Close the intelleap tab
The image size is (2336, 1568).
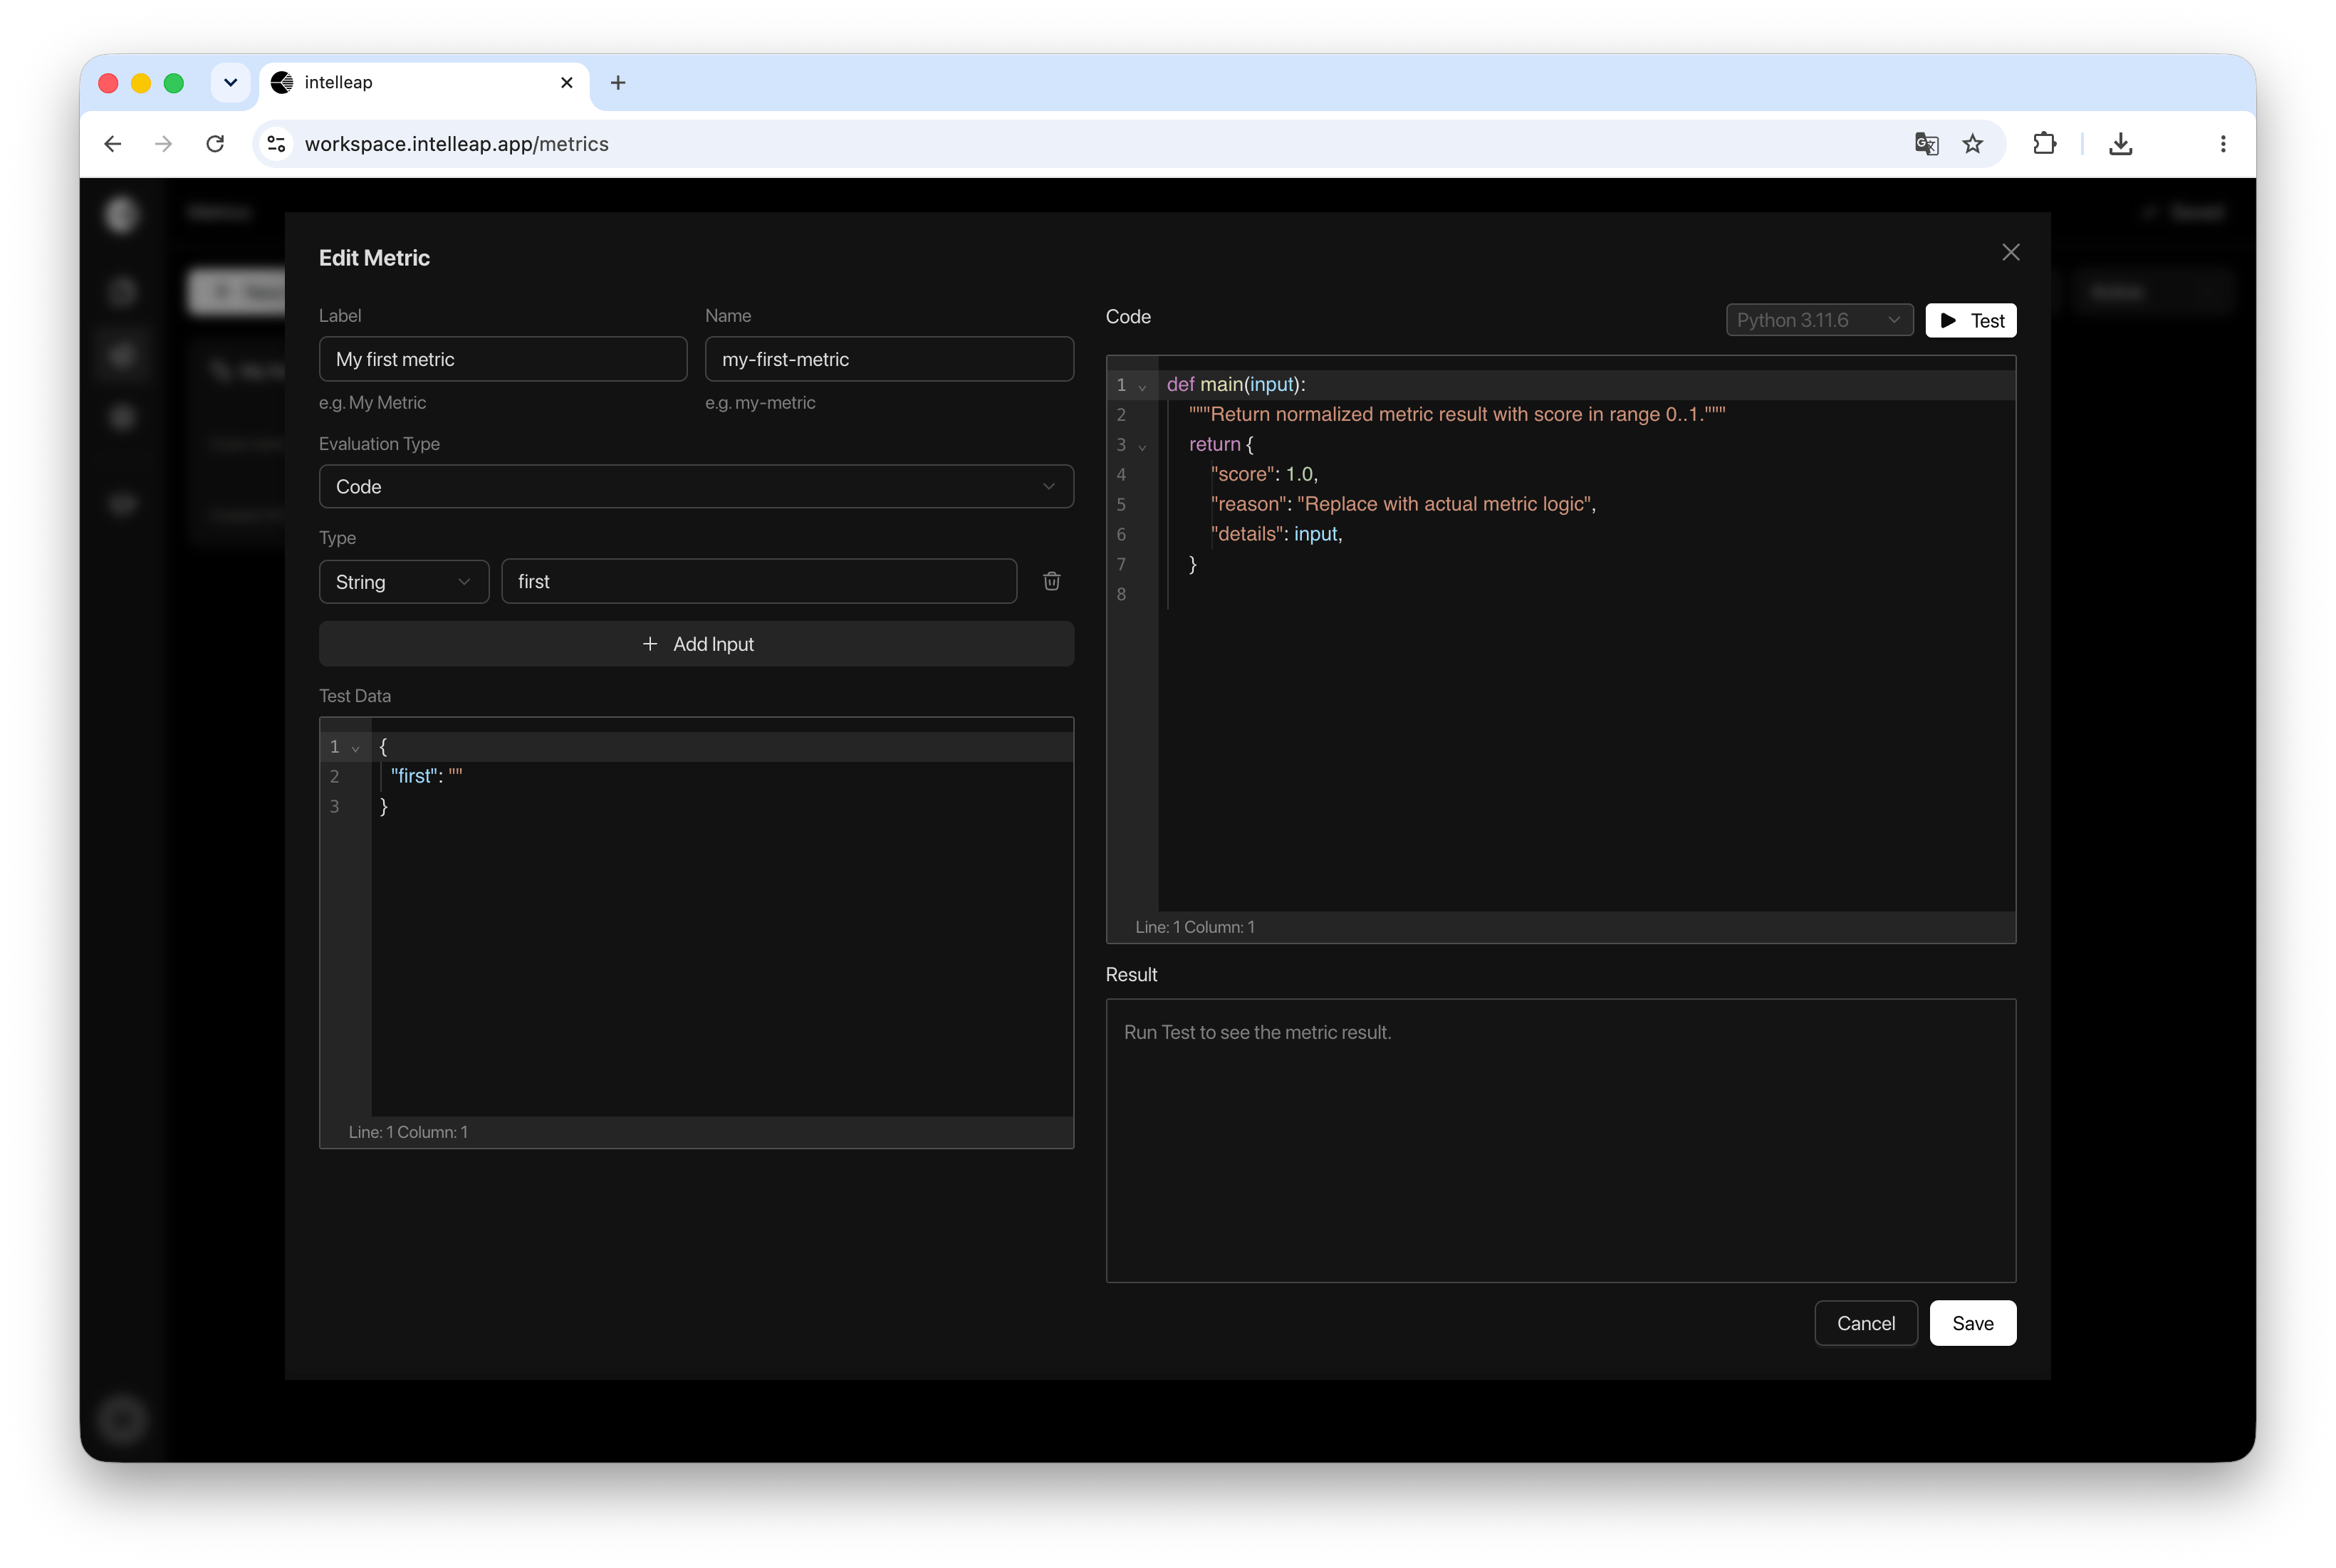click(x=567, y=83)
